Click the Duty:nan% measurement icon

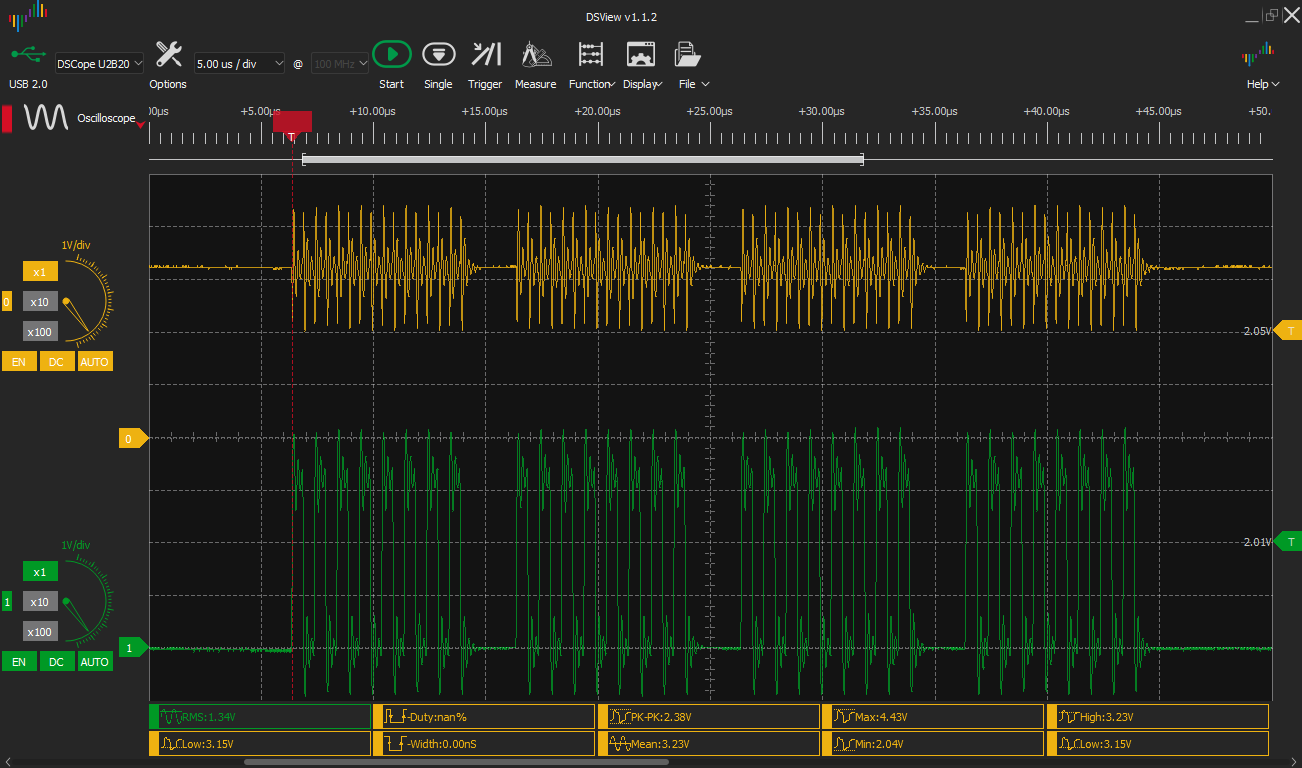tap(396, 717)
